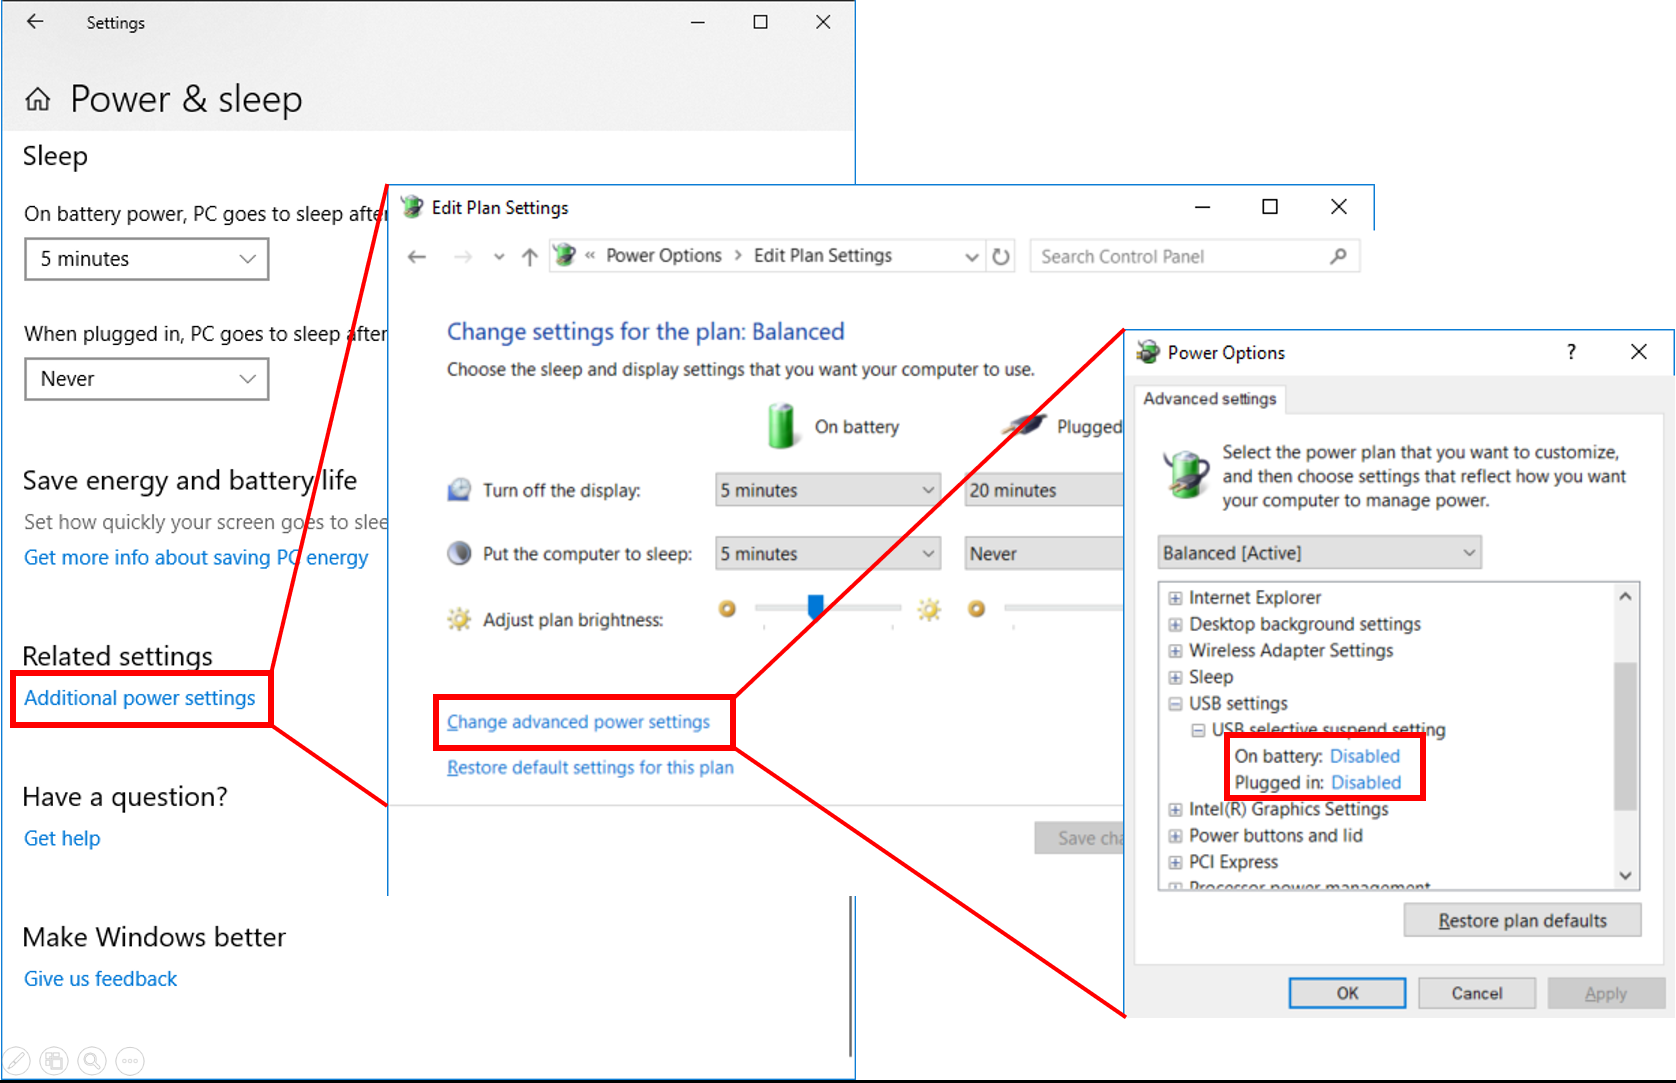Select the Advanced settings tab
Viewport: 1676px width, 1083px height.
pyautogui.click(x=1210, y=399)
